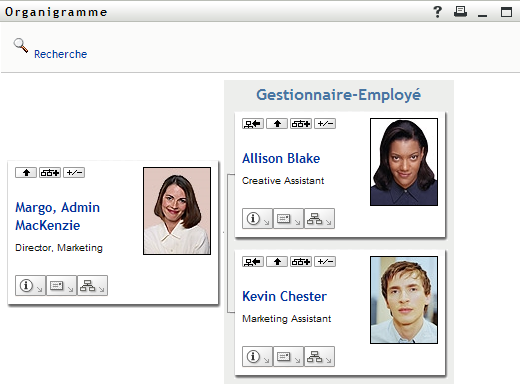Image resolution: width=520 pixels, height=384 pixels.
Task: Open identity info menu on Margo's card
Action: pyautogui.click(x=30, y=286)
